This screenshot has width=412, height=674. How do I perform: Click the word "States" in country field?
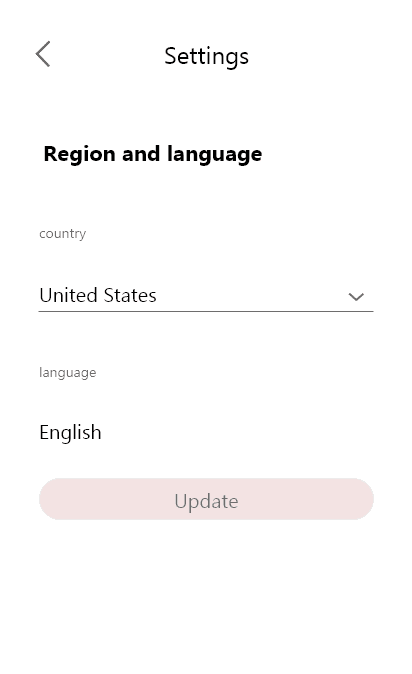(x=130, y=296)
